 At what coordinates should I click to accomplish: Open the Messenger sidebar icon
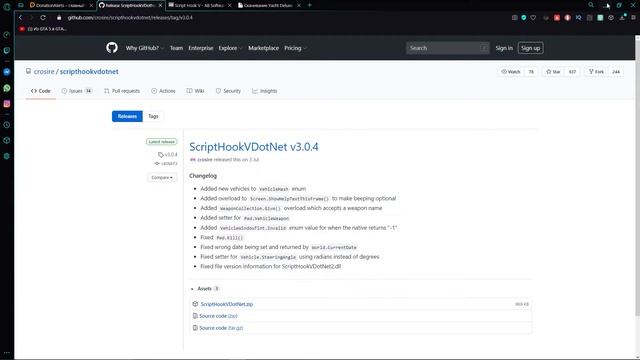[7, 72]
